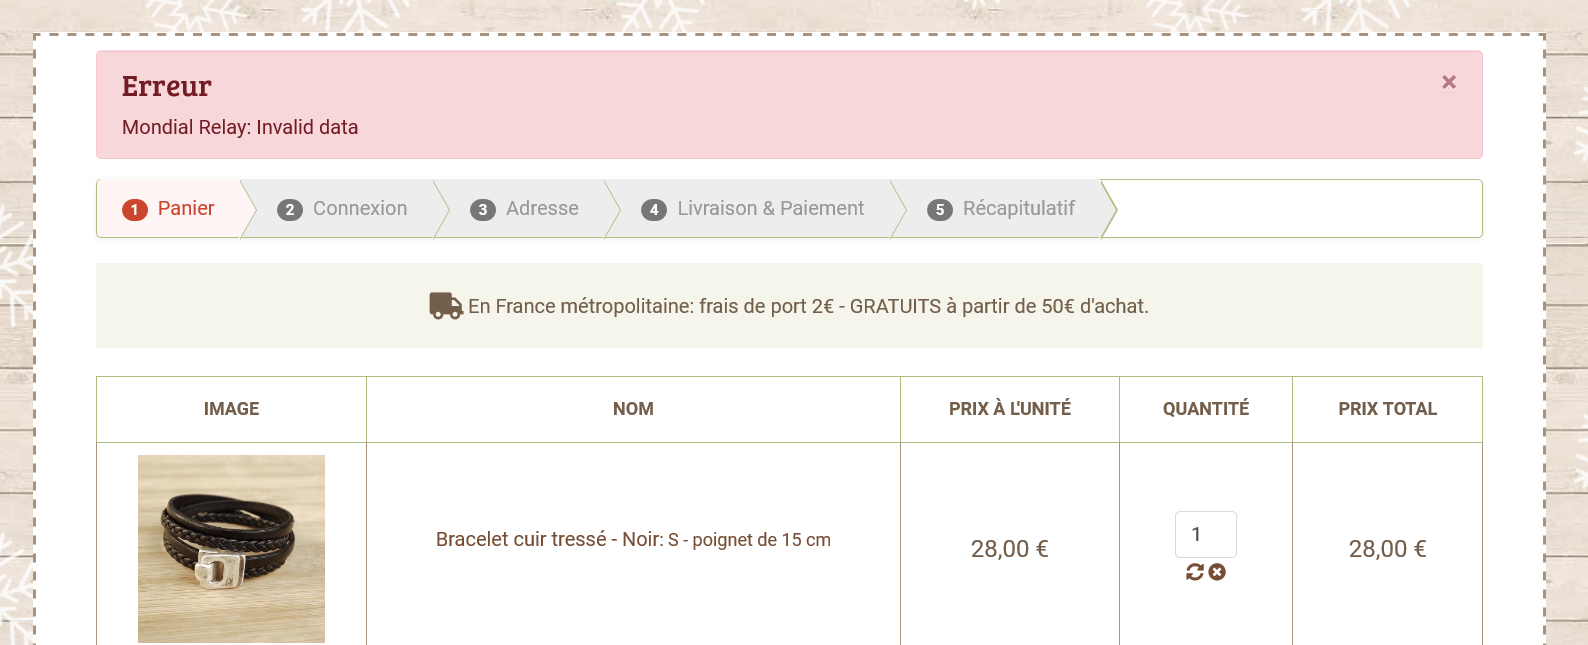Click the delivery truck icon in the shipping banner

tap(445, 306)
